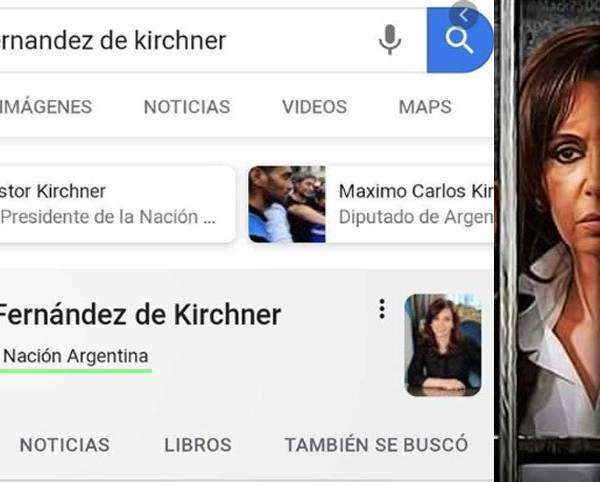Select the LIBROS panel tab
This screenshot has width=600, height=482.
click(198, 445)
